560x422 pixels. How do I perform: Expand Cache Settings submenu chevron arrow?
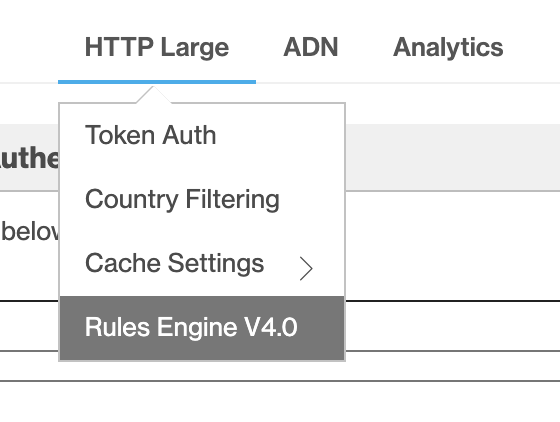pyautogui.click(x=306, y=268)
